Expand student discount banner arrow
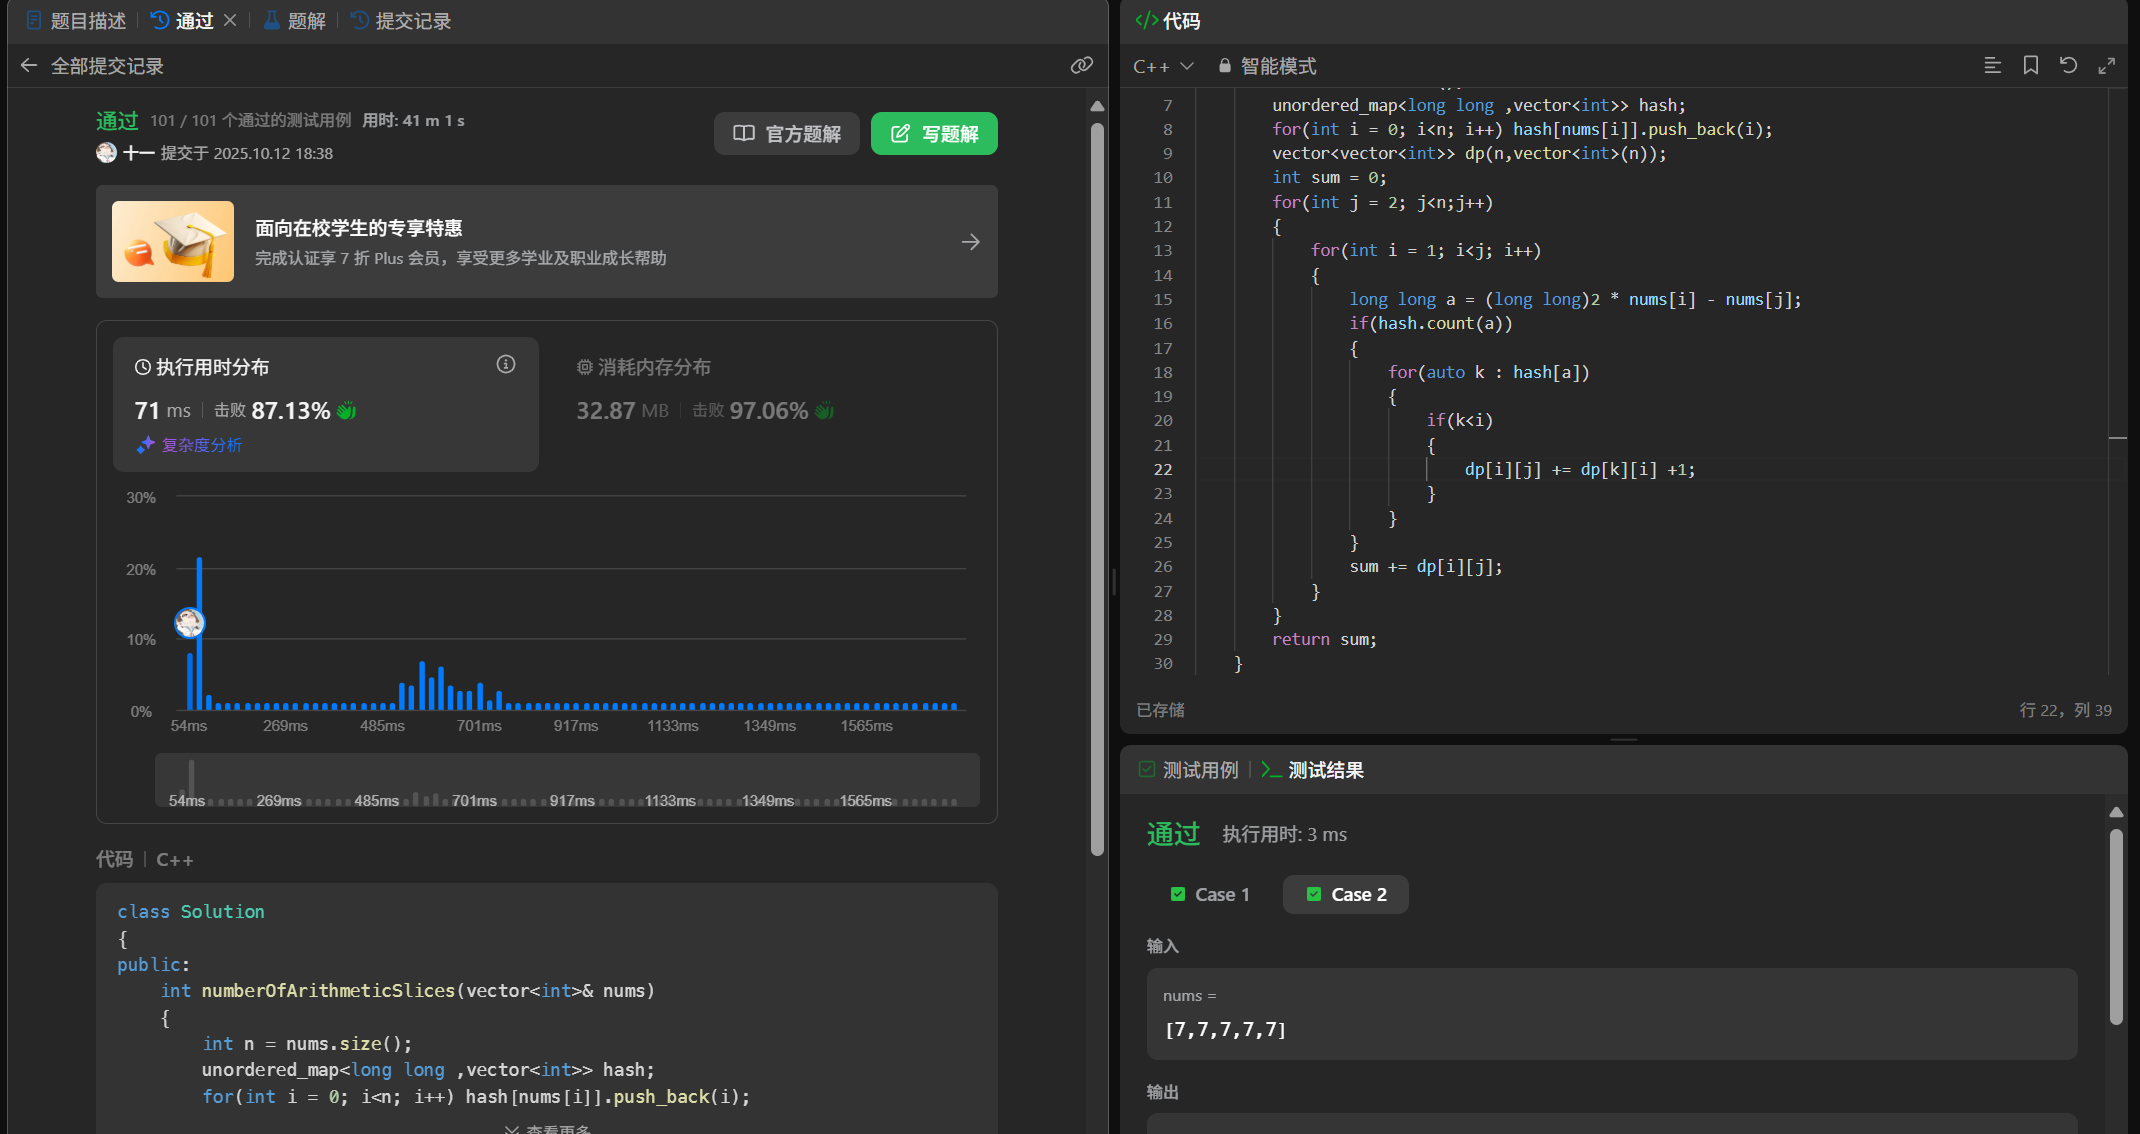Viewport: 2140px width, 1134px height. coord(970,242)
